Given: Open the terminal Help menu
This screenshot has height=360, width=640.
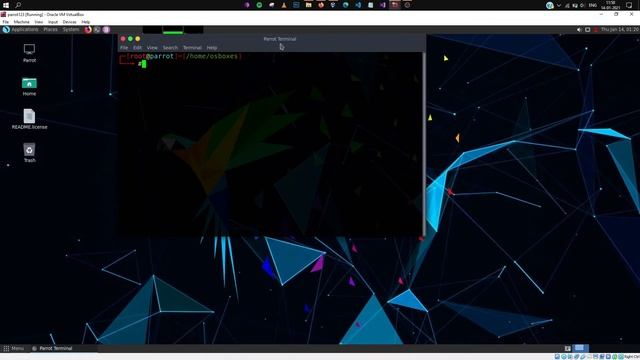Looking at the screenshot, I should tap(212, 48).
